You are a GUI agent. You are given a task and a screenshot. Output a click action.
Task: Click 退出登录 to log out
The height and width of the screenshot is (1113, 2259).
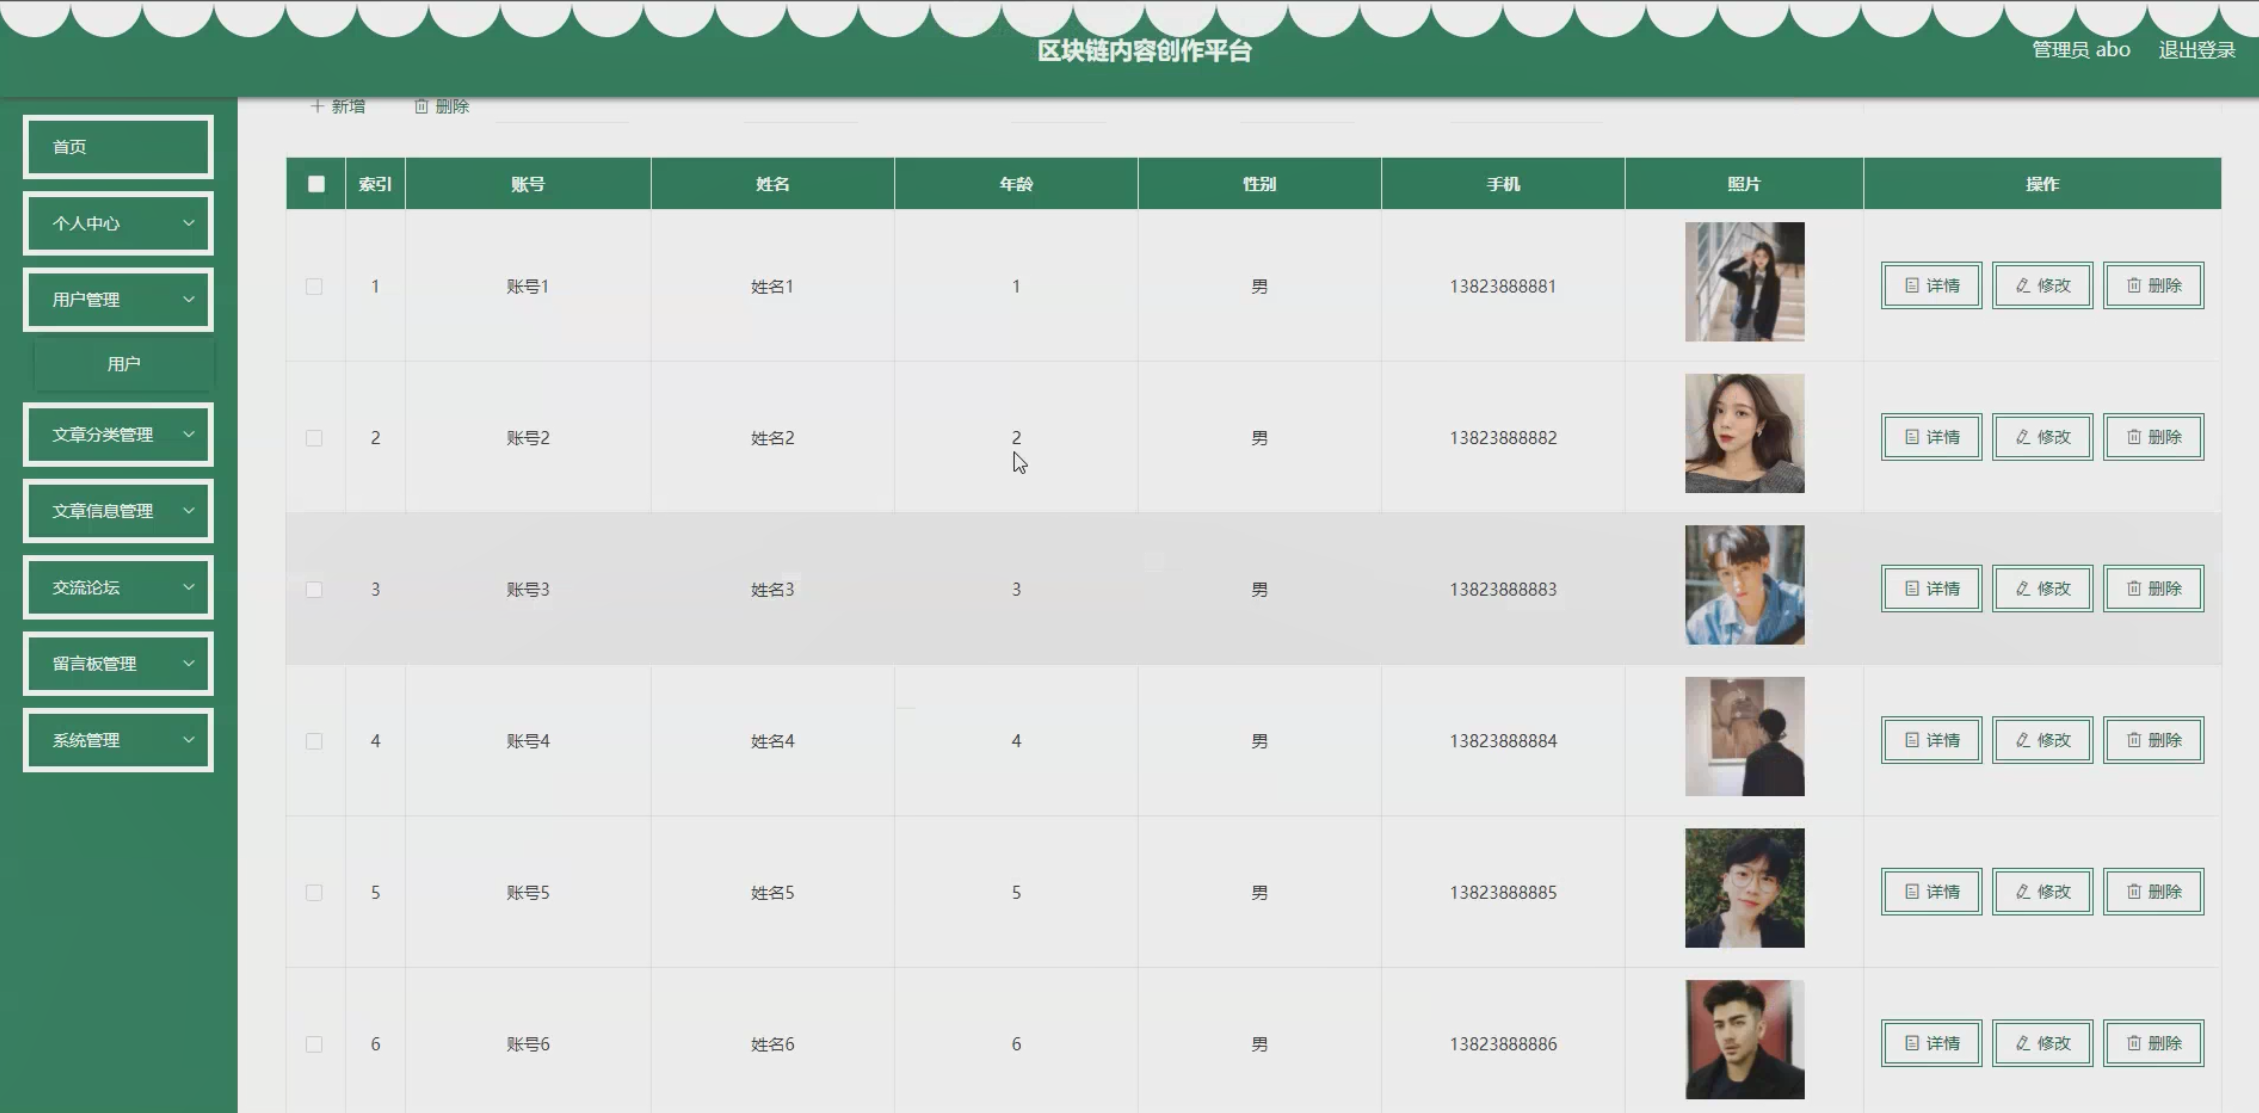pyautogui.click(x=2196, y=50)
